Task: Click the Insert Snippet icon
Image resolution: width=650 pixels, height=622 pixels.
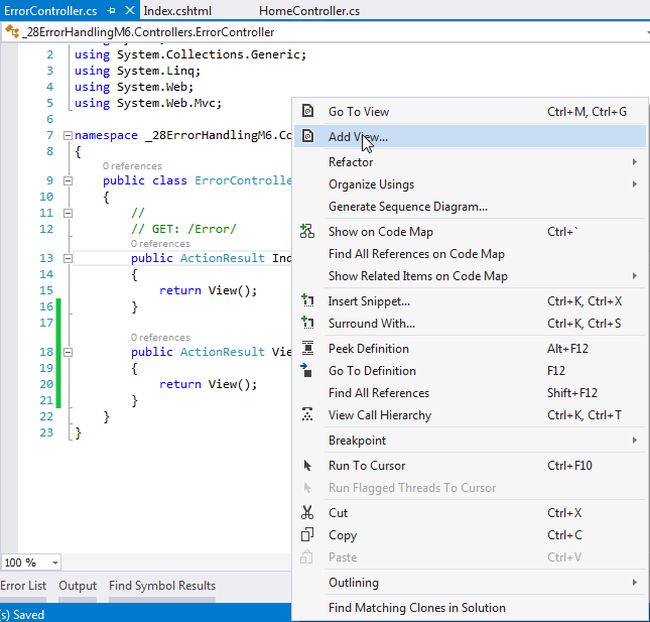Action: (x=308, y=301)
